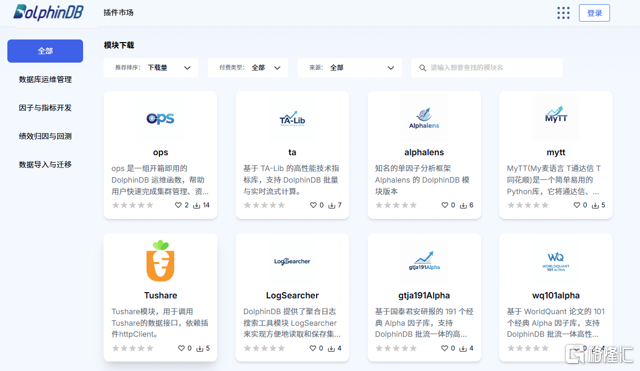Viewport: 640px width, 371px height.
Task: Rate gtja191Alpha module using star rating
Action: tap(396, 348)
